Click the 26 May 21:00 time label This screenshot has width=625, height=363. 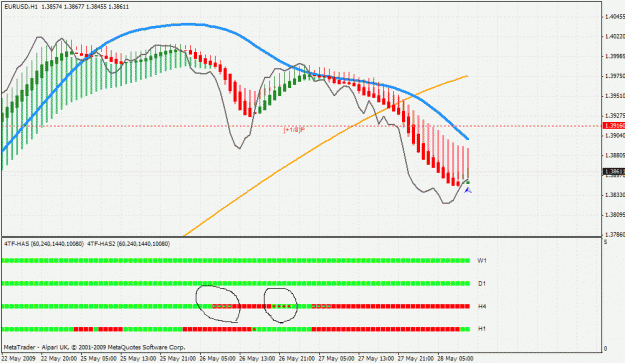pos(297,358)
